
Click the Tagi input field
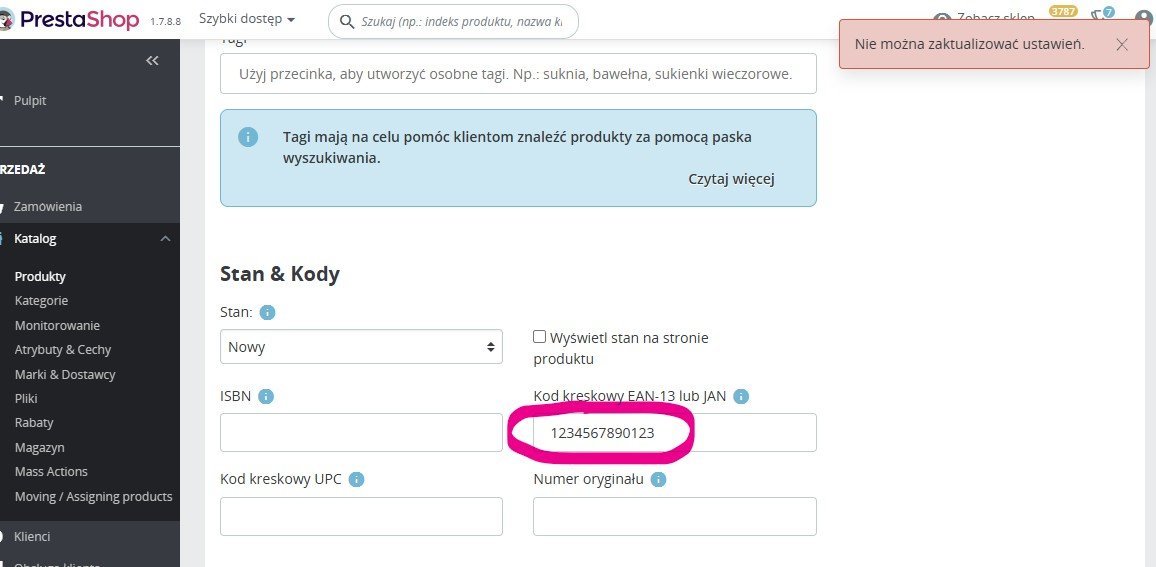point(518,74)
